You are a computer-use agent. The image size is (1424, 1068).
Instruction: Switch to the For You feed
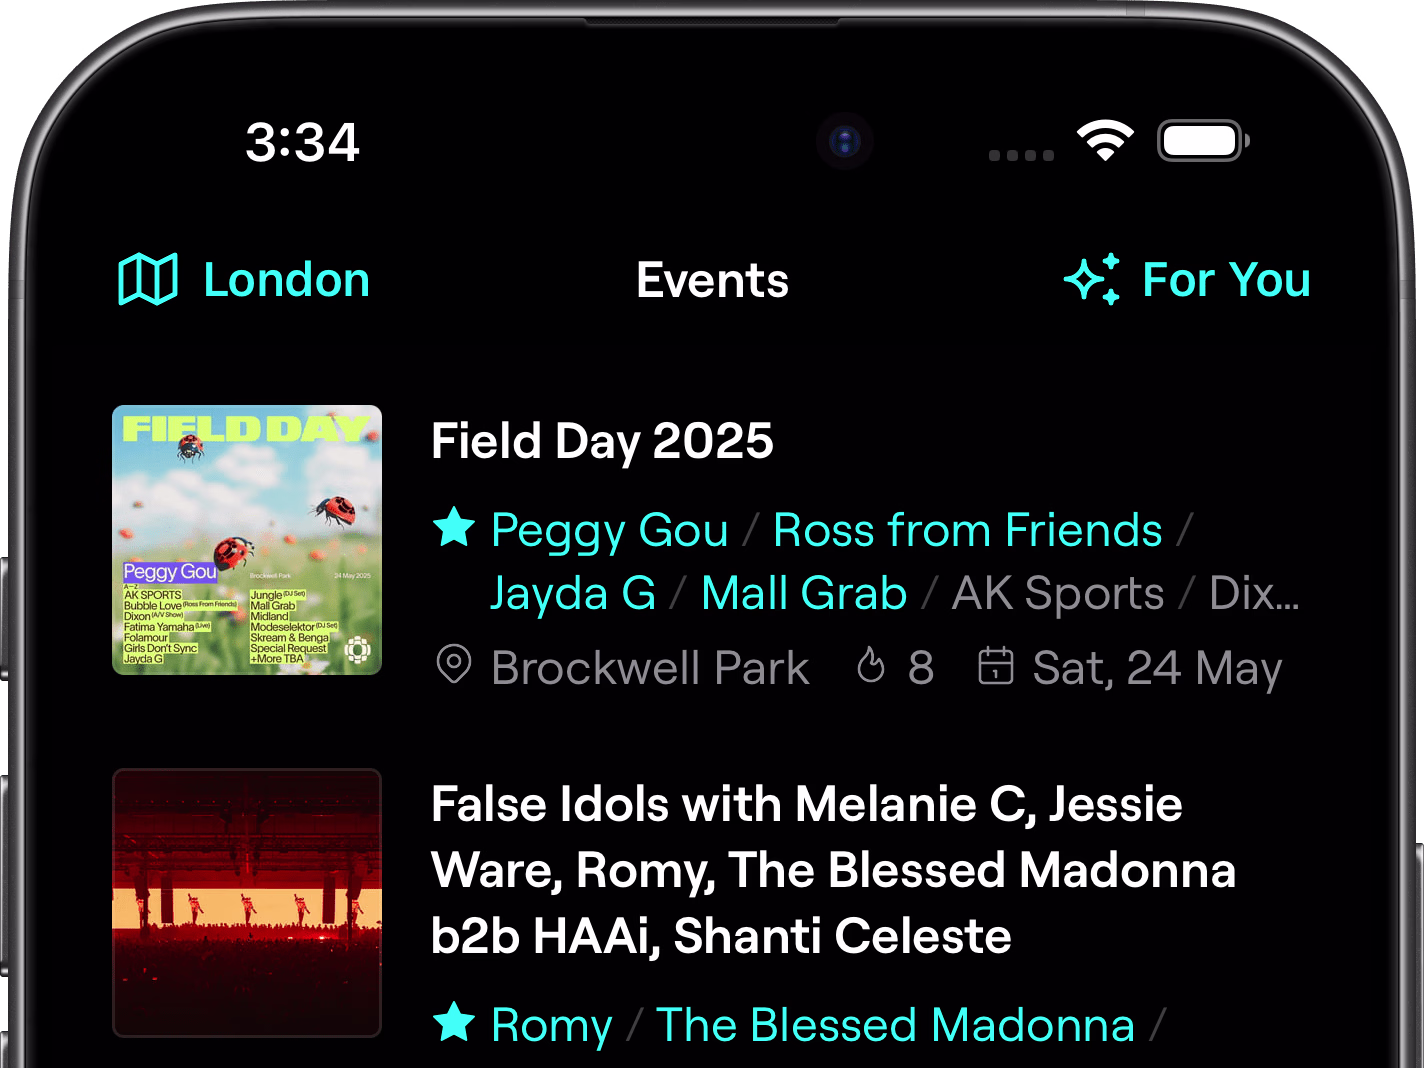1226,280
